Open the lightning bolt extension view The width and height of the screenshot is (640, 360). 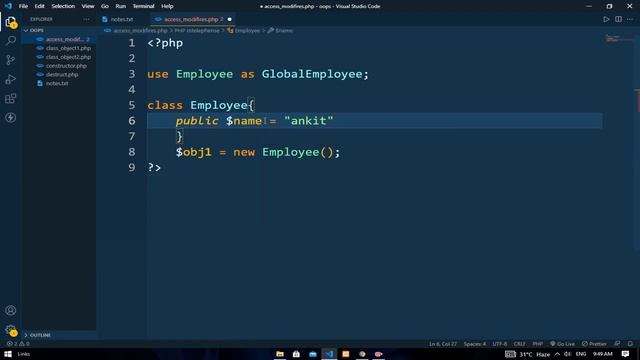pyautogui.click(x=11, y=118)
